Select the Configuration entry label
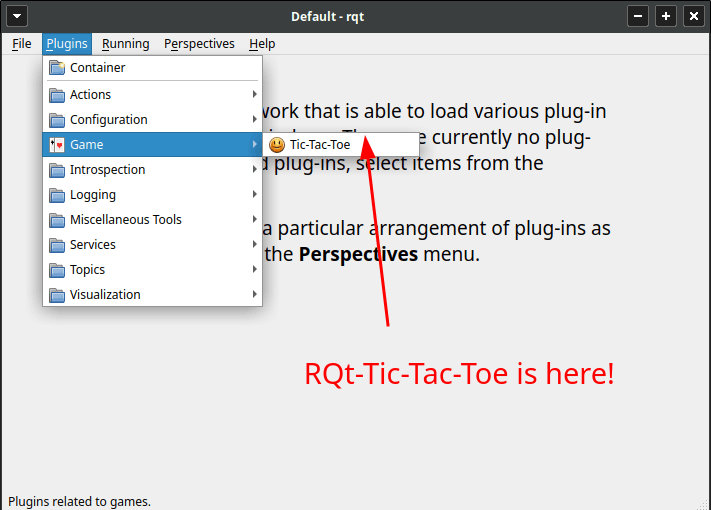The width and height of the screenshot is (711, 510). click(109, 120)
